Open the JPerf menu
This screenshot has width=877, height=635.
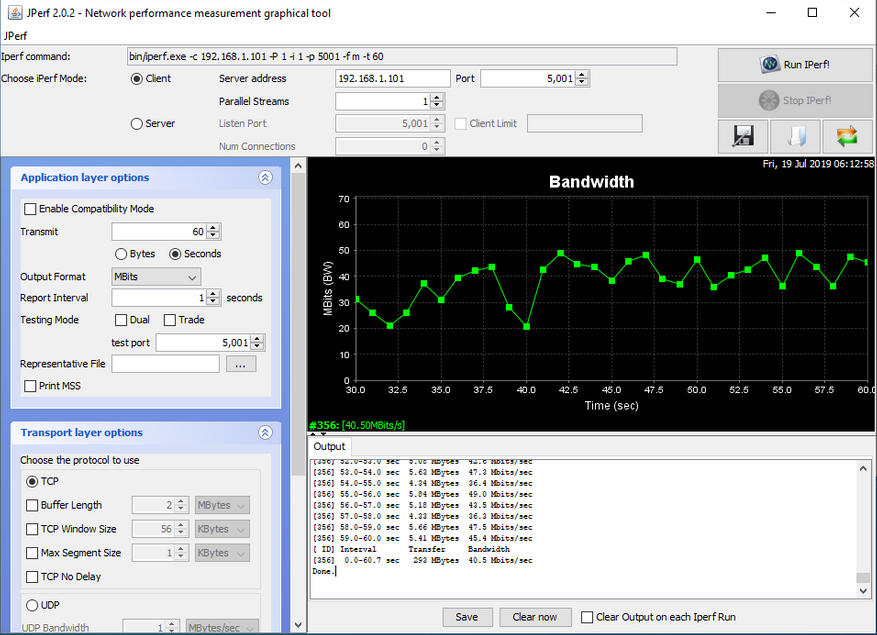(x=16, y=35)
